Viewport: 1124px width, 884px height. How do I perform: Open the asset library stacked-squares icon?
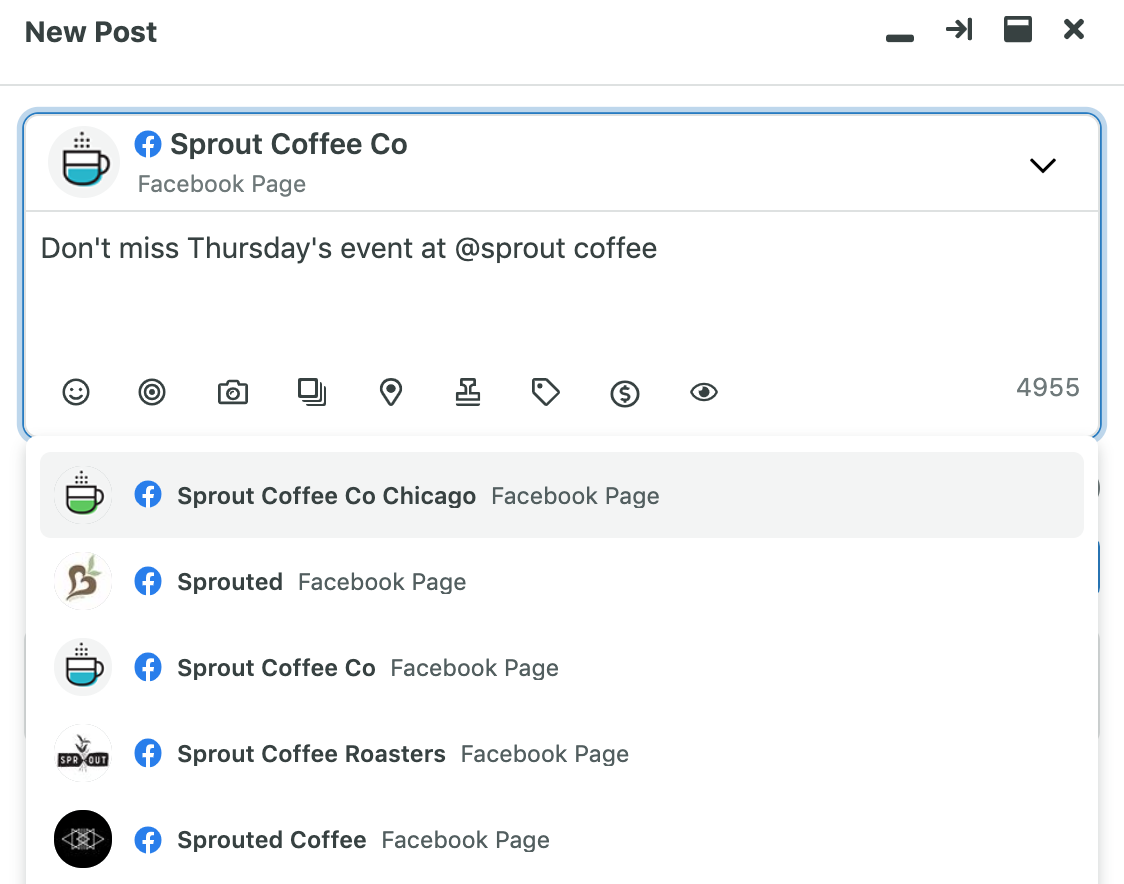(312, 392)
